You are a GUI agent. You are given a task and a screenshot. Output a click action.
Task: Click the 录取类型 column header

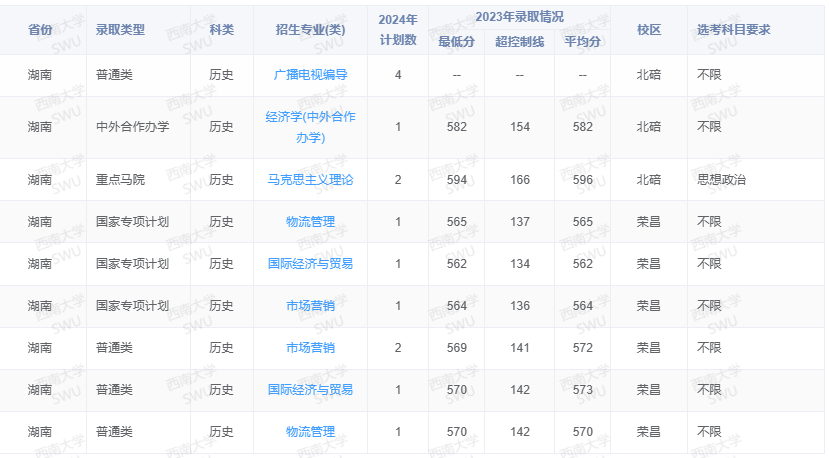point(120,30)
